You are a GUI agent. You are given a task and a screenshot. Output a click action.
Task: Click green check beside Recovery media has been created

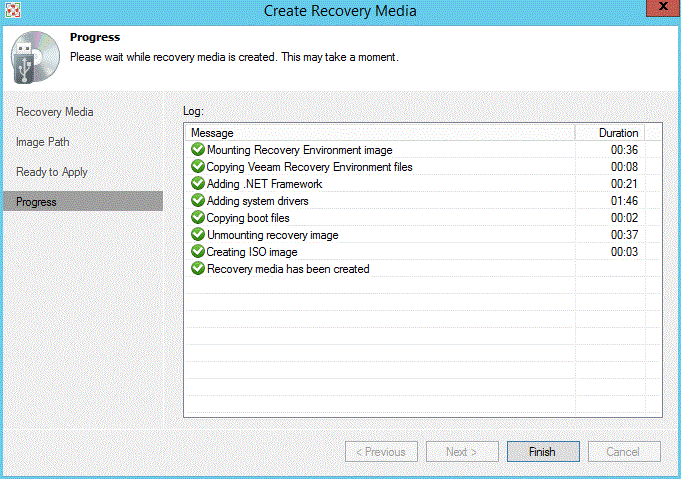(197, 269)
